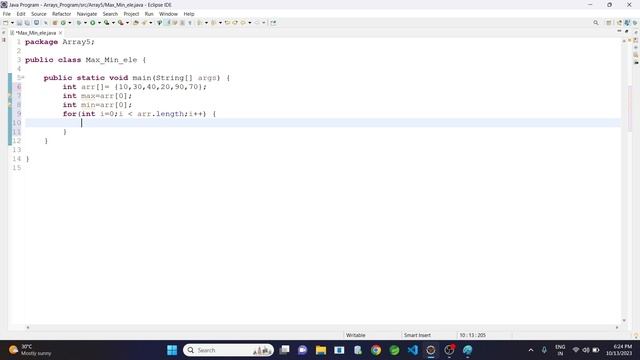Open the Edit menu

[x=21, y=14]
